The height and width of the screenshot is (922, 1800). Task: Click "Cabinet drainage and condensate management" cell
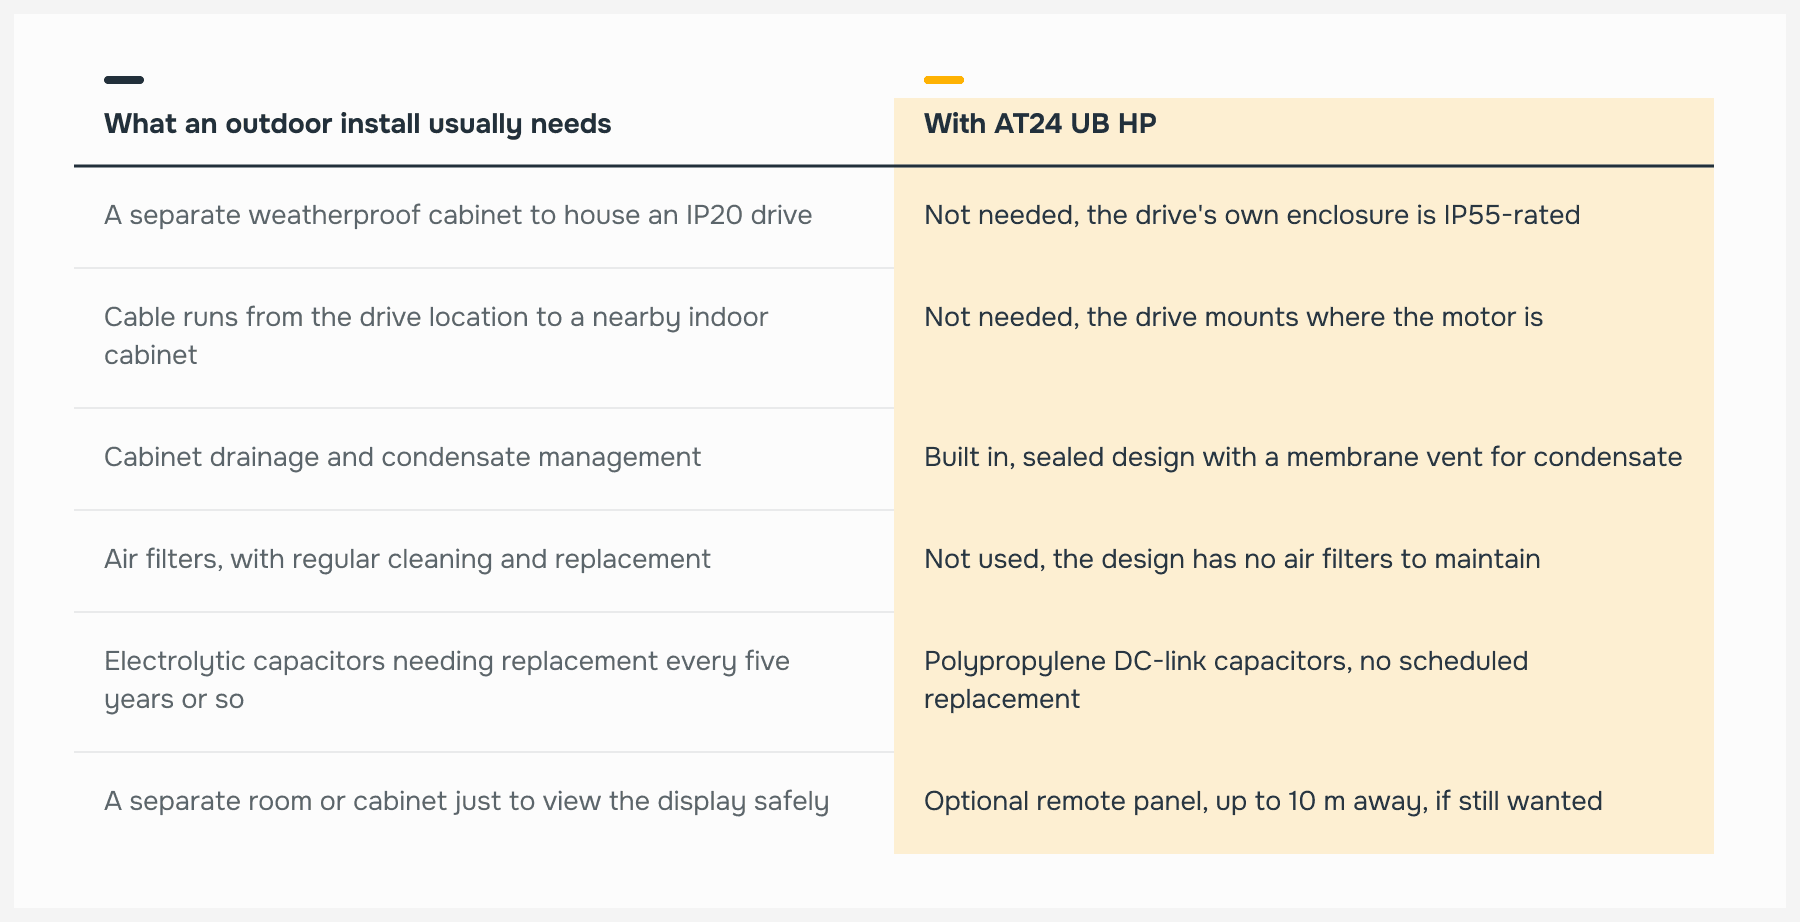484,459
